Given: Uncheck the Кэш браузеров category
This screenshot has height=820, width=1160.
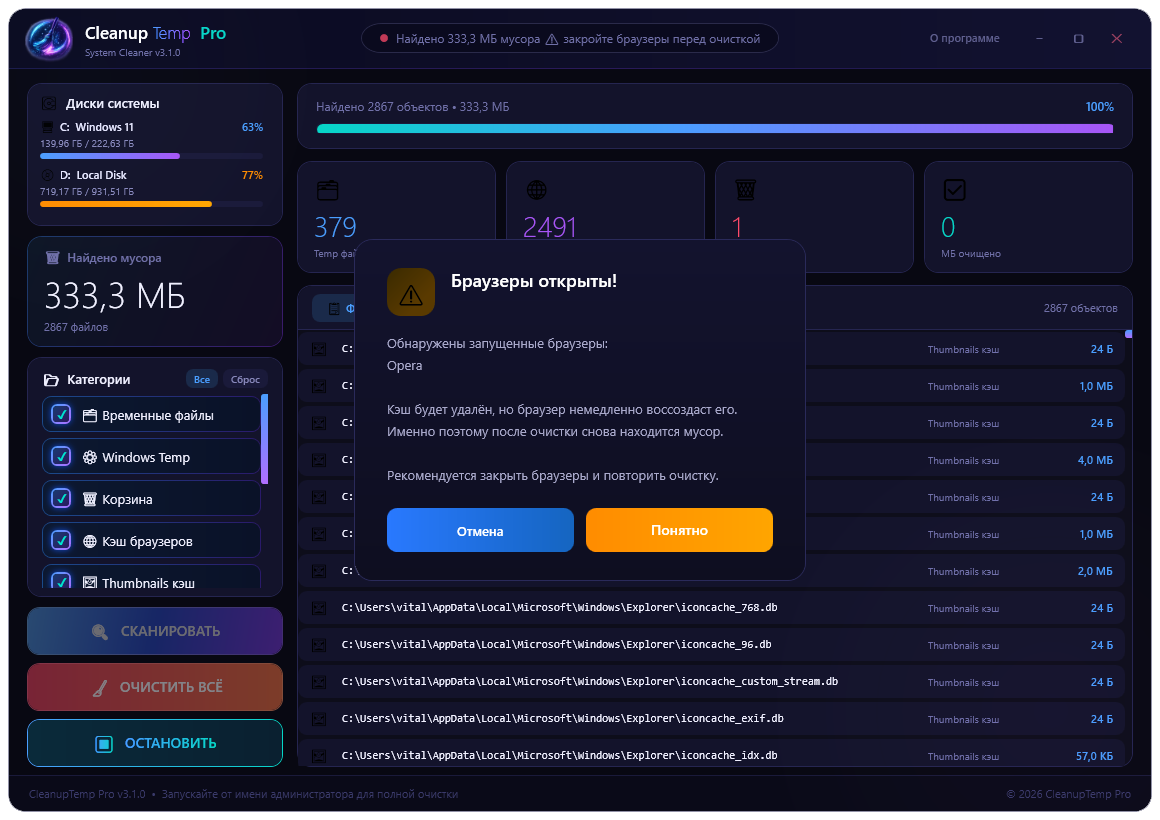Looking at the screenshot, I should [61, 540].
